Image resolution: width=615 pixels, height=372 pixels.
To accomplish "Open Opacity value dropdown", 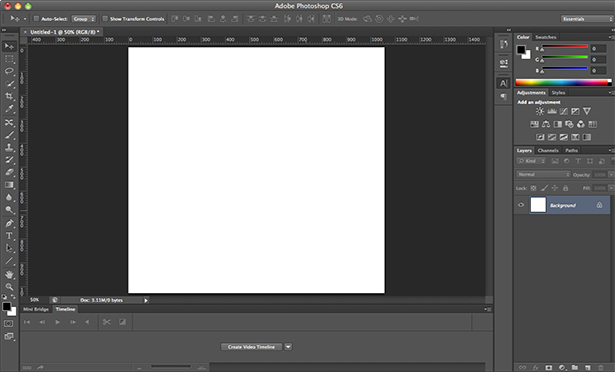I will pyautogui.click(x=611, y=175).
